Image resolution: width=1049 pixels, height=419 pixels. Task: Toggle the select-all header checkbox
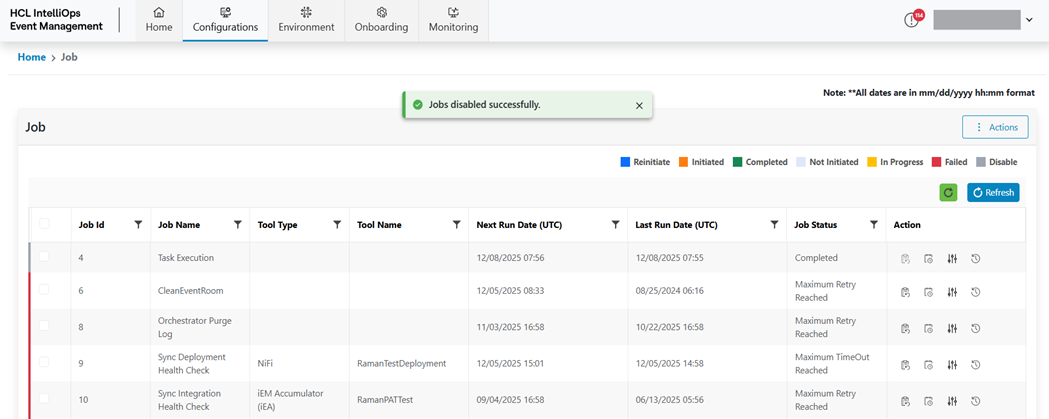pos(44,225)
